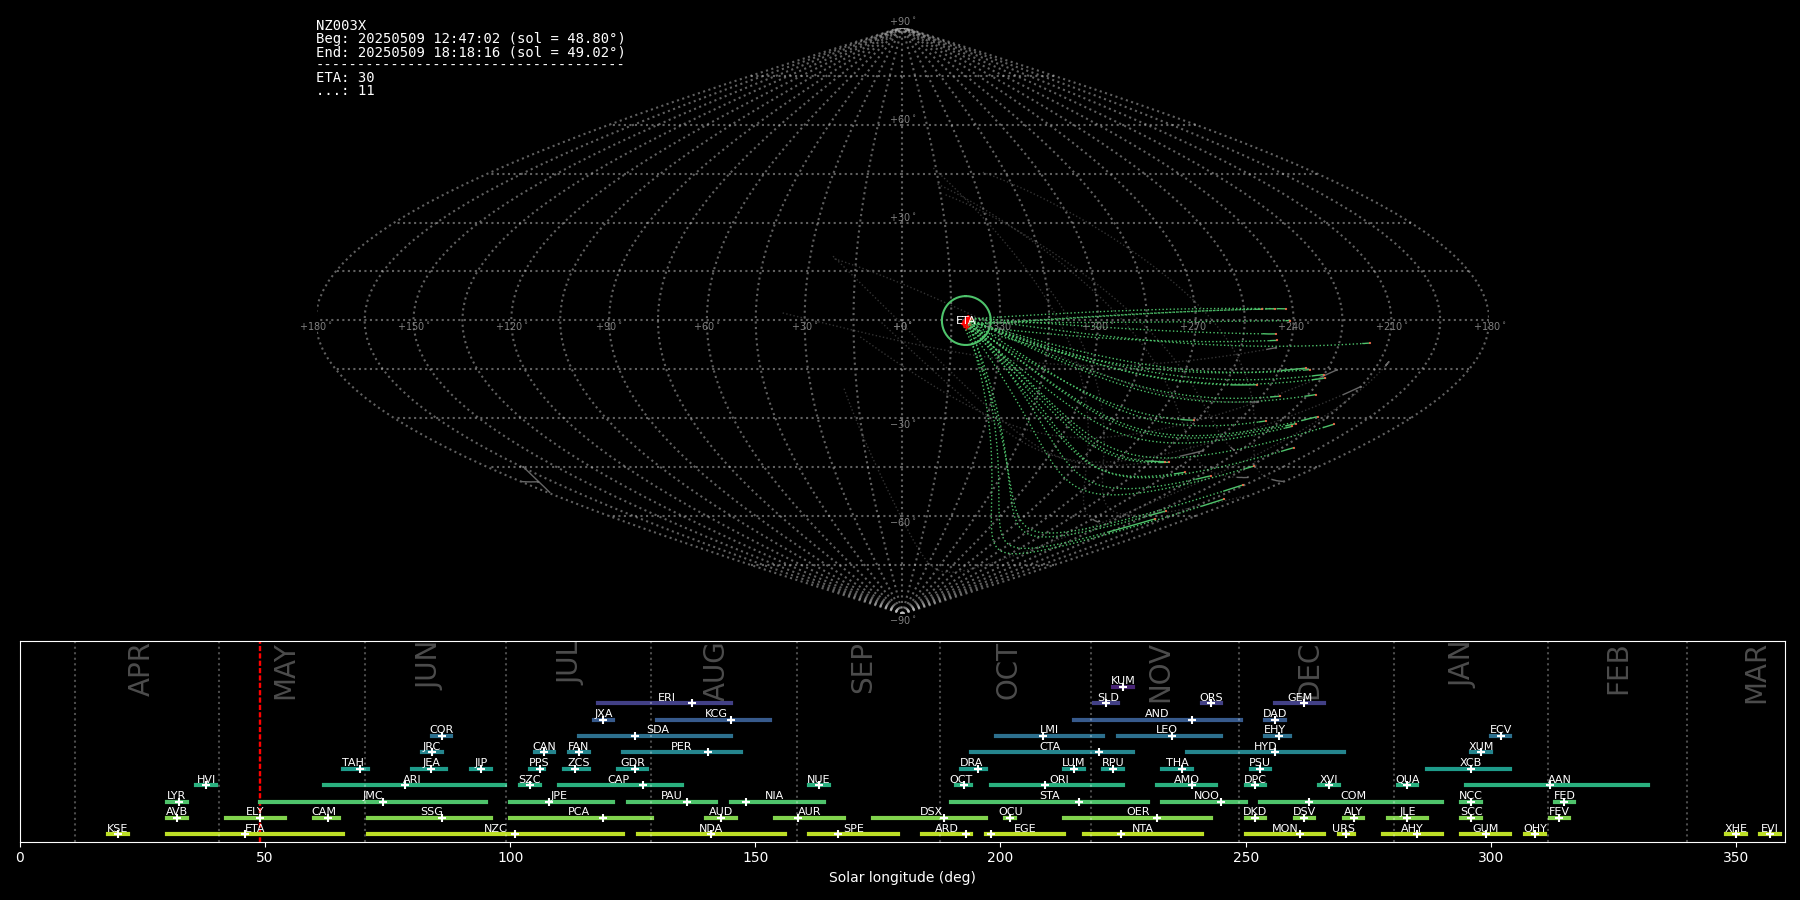1800x900 pixels.
Task: Click the ORS shower label
Action: [1211, 697]
